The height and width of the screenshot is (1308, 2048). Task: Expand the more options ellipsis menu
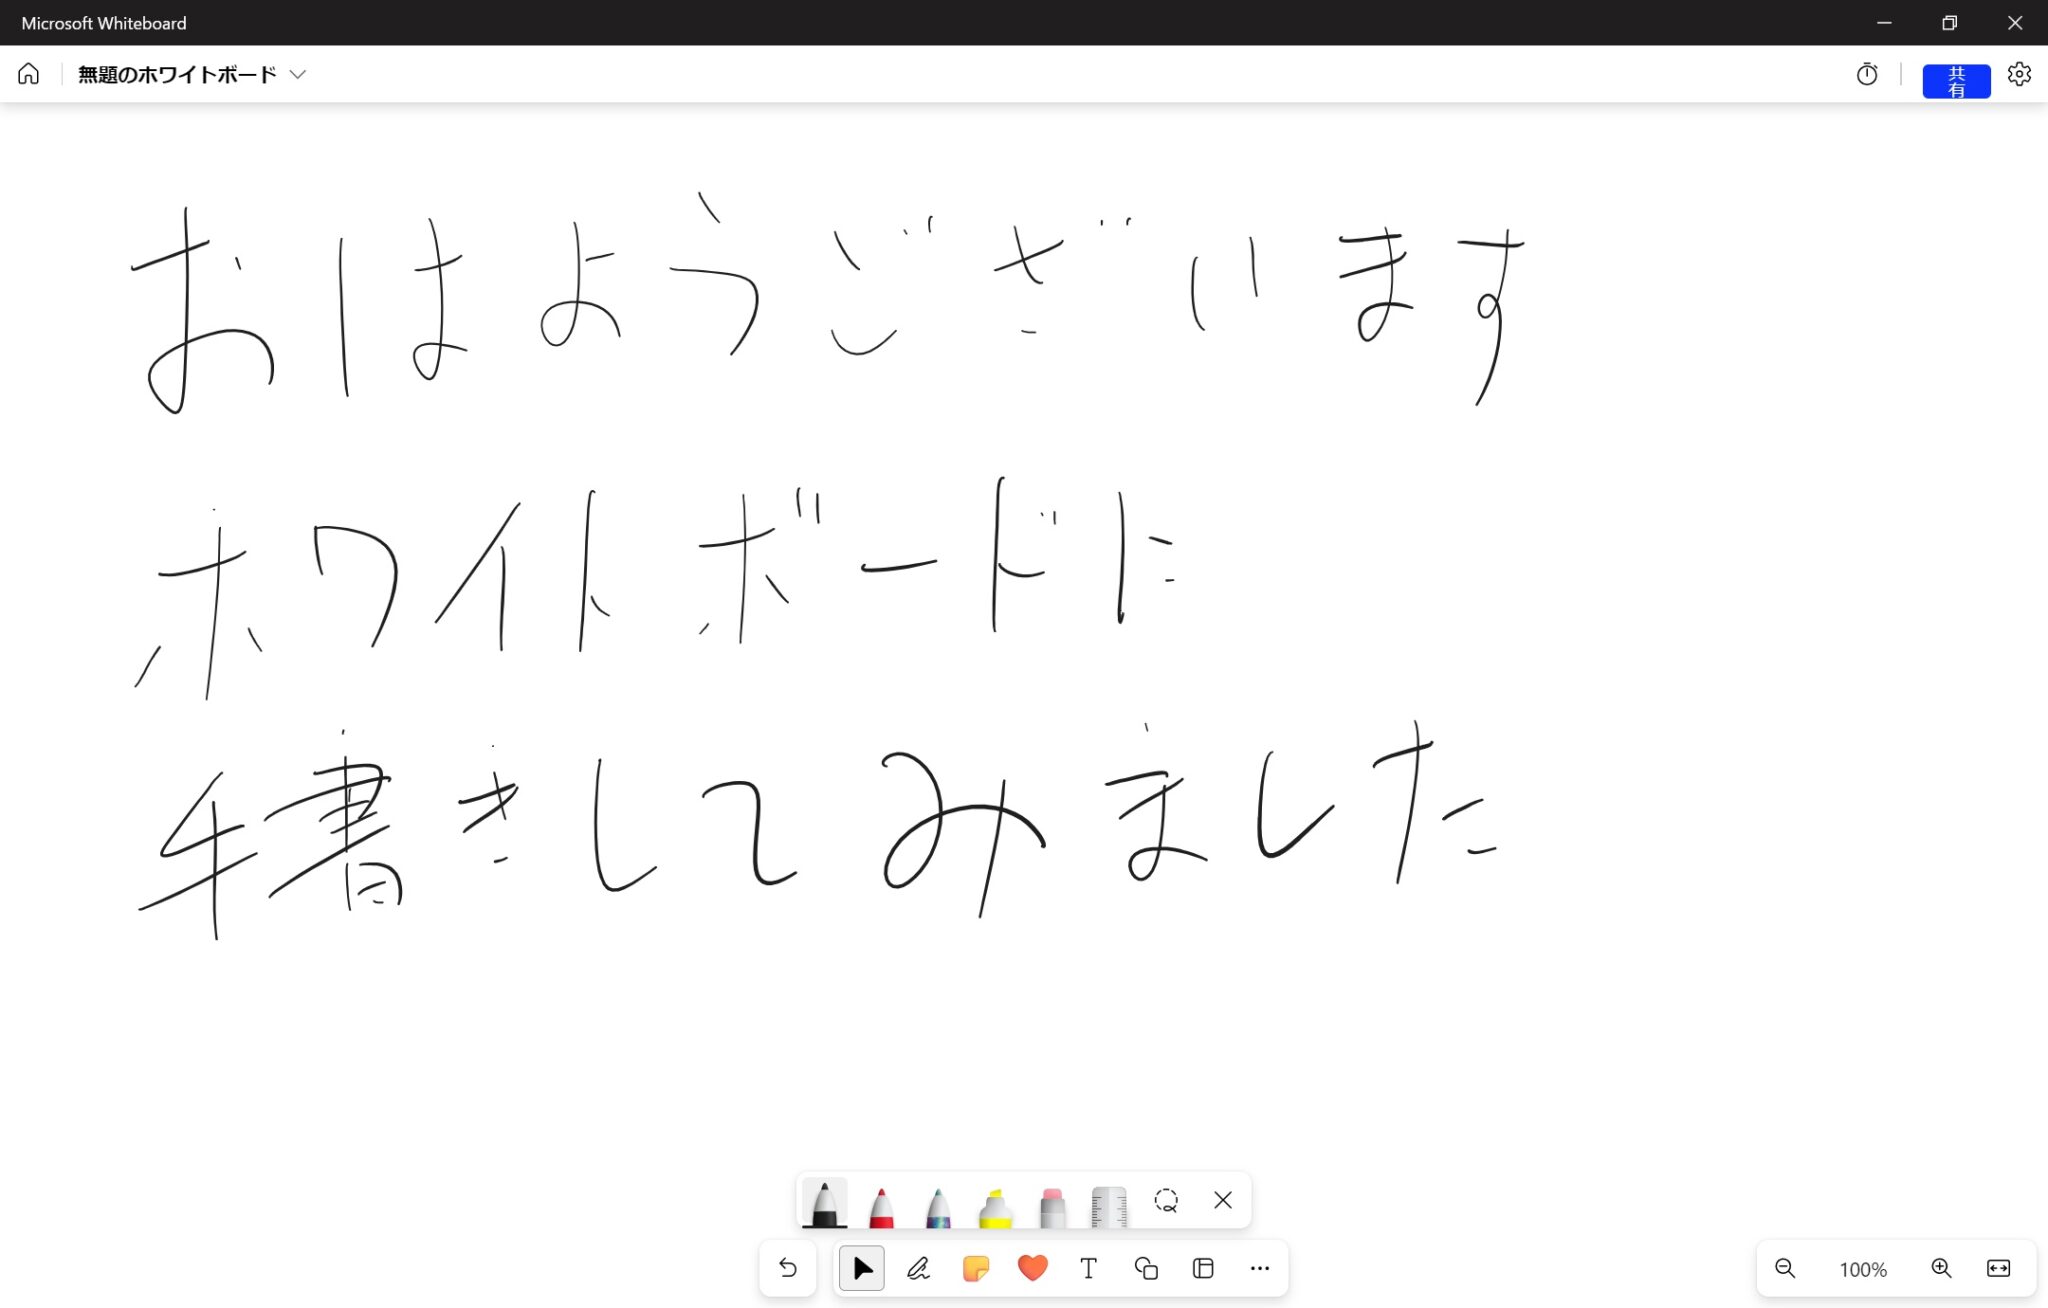[x=1259, y=1268]
